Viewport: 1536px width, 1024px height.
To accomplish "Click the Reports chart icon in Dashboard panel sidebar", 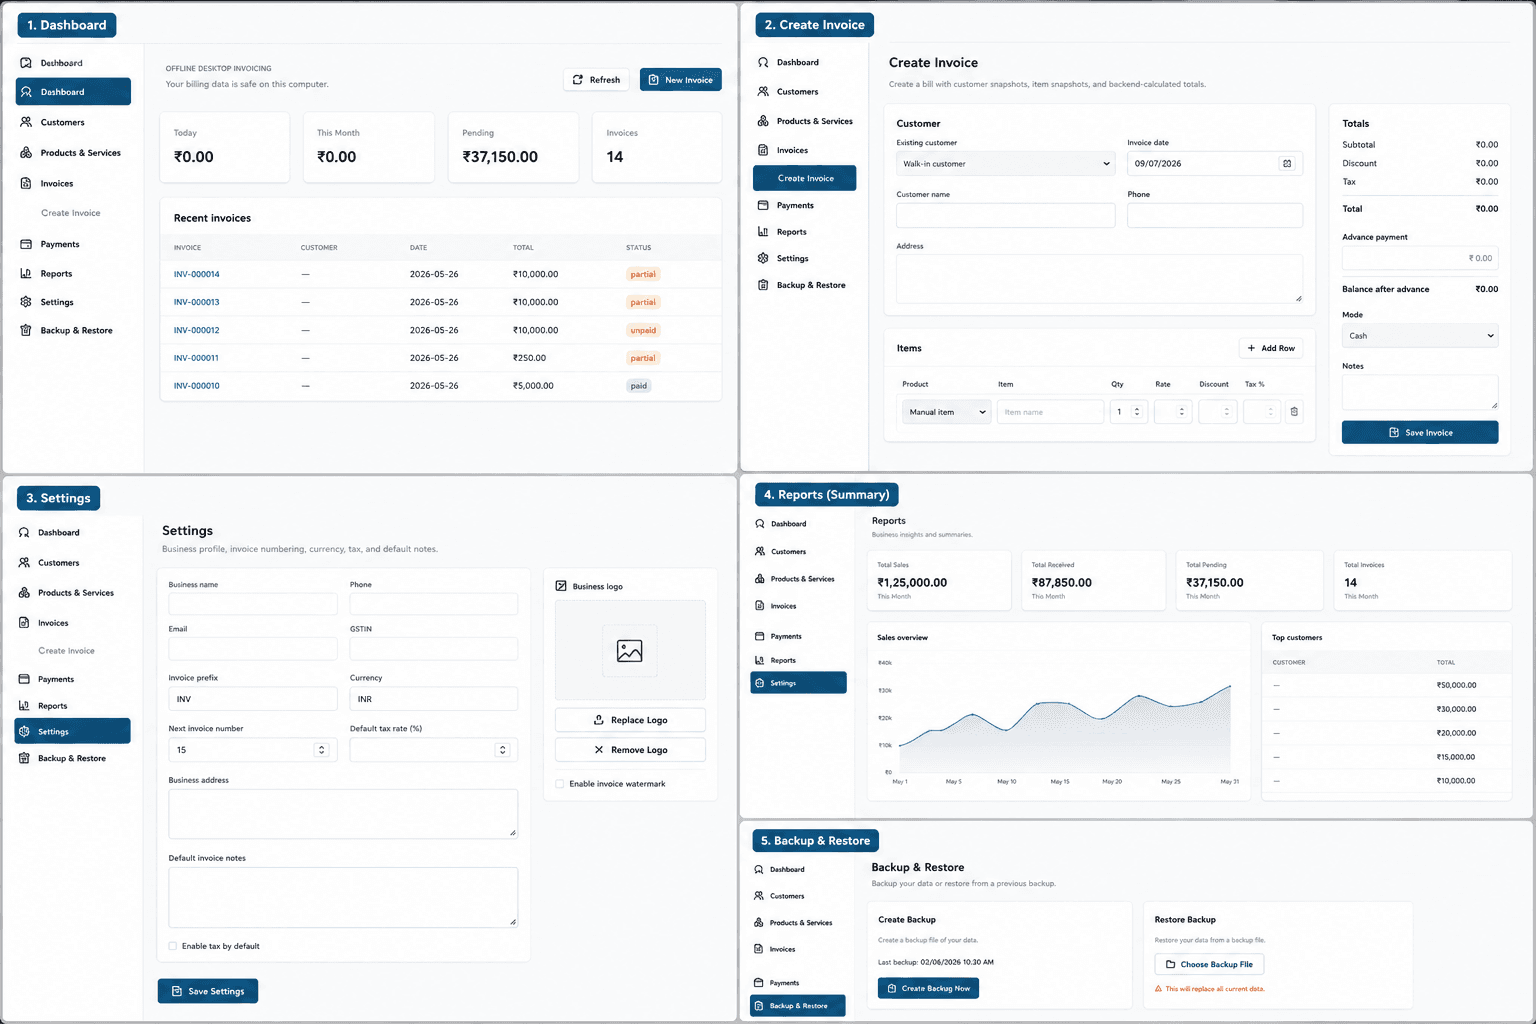I will pos(26,273).
